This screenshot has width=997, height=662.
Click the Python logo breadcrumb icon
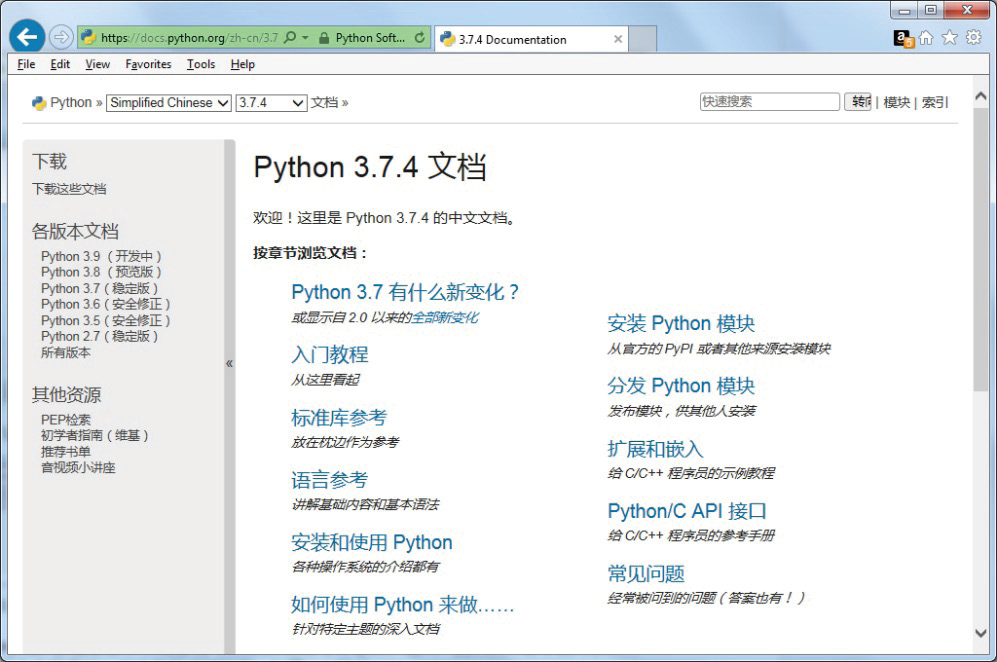click(x=39, y=103)
